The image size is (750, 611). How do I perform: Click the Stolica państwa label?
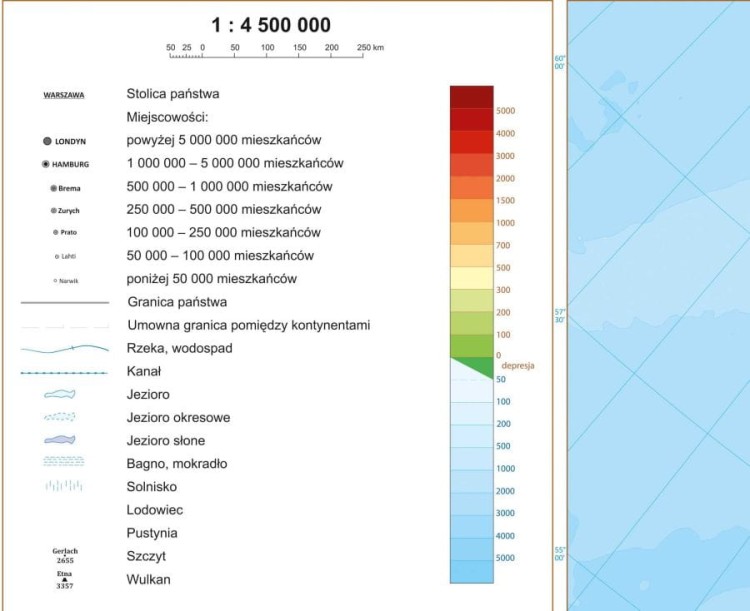[x=173, y=94]
